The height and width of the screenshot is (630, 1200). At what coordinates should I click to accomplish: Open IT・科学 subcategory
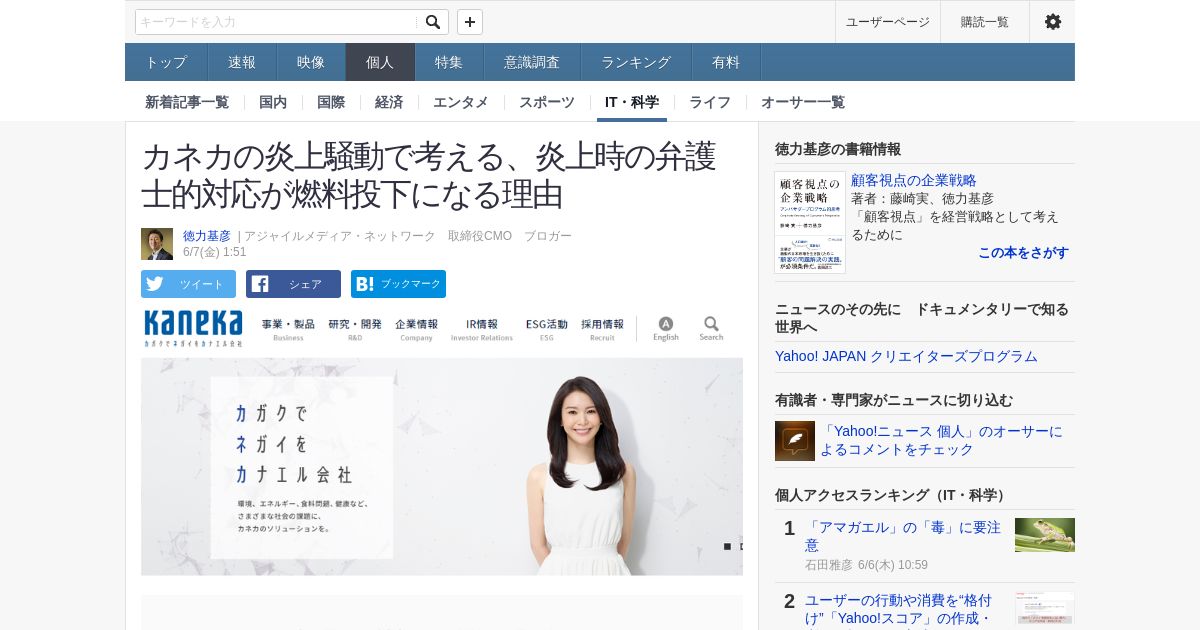[x=632, y=102]
